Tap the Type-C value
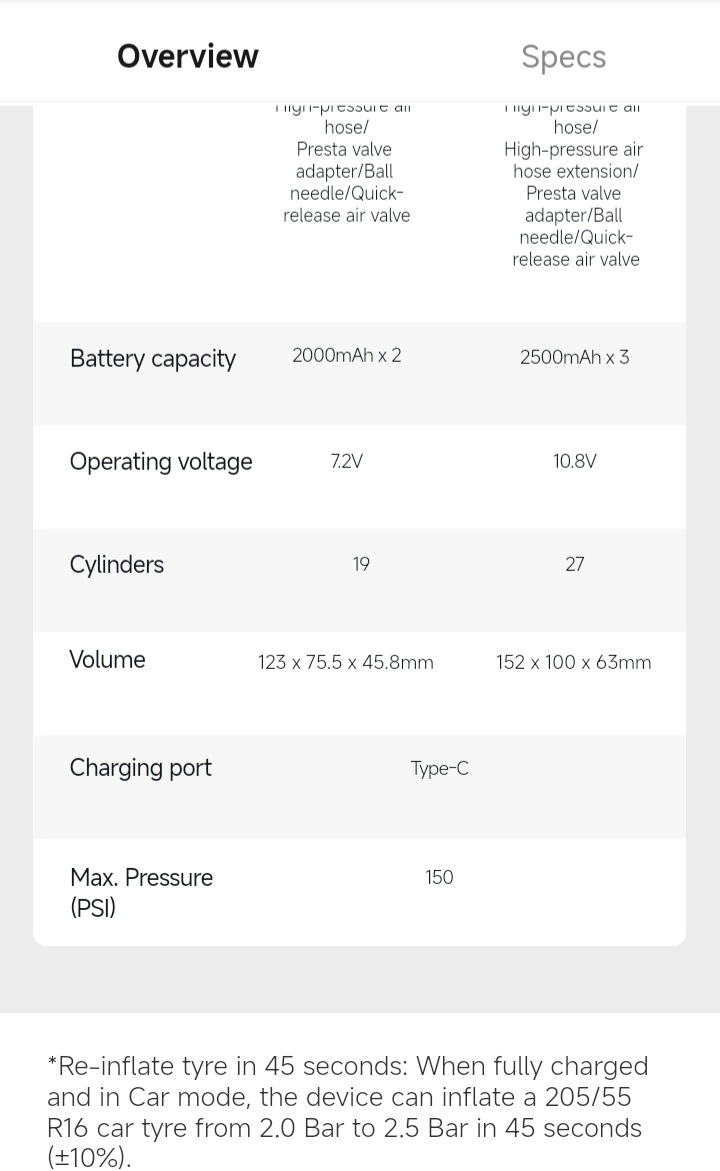 click(439, 768)
